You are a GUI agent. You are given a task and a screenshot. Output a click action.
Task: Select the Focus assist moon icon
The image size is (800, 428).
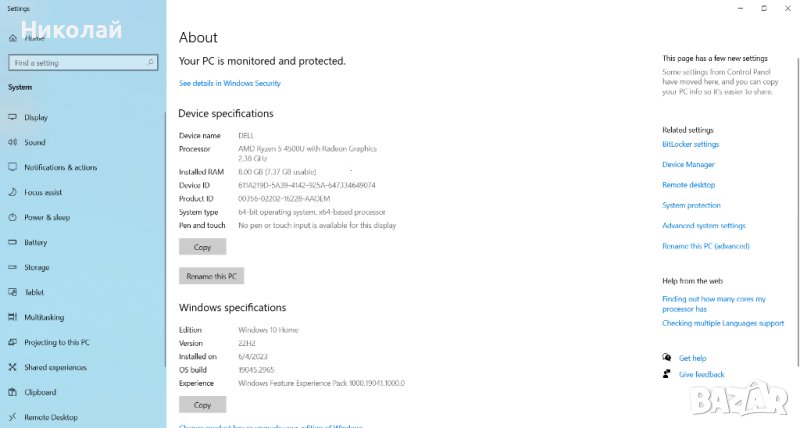(12, 192)
